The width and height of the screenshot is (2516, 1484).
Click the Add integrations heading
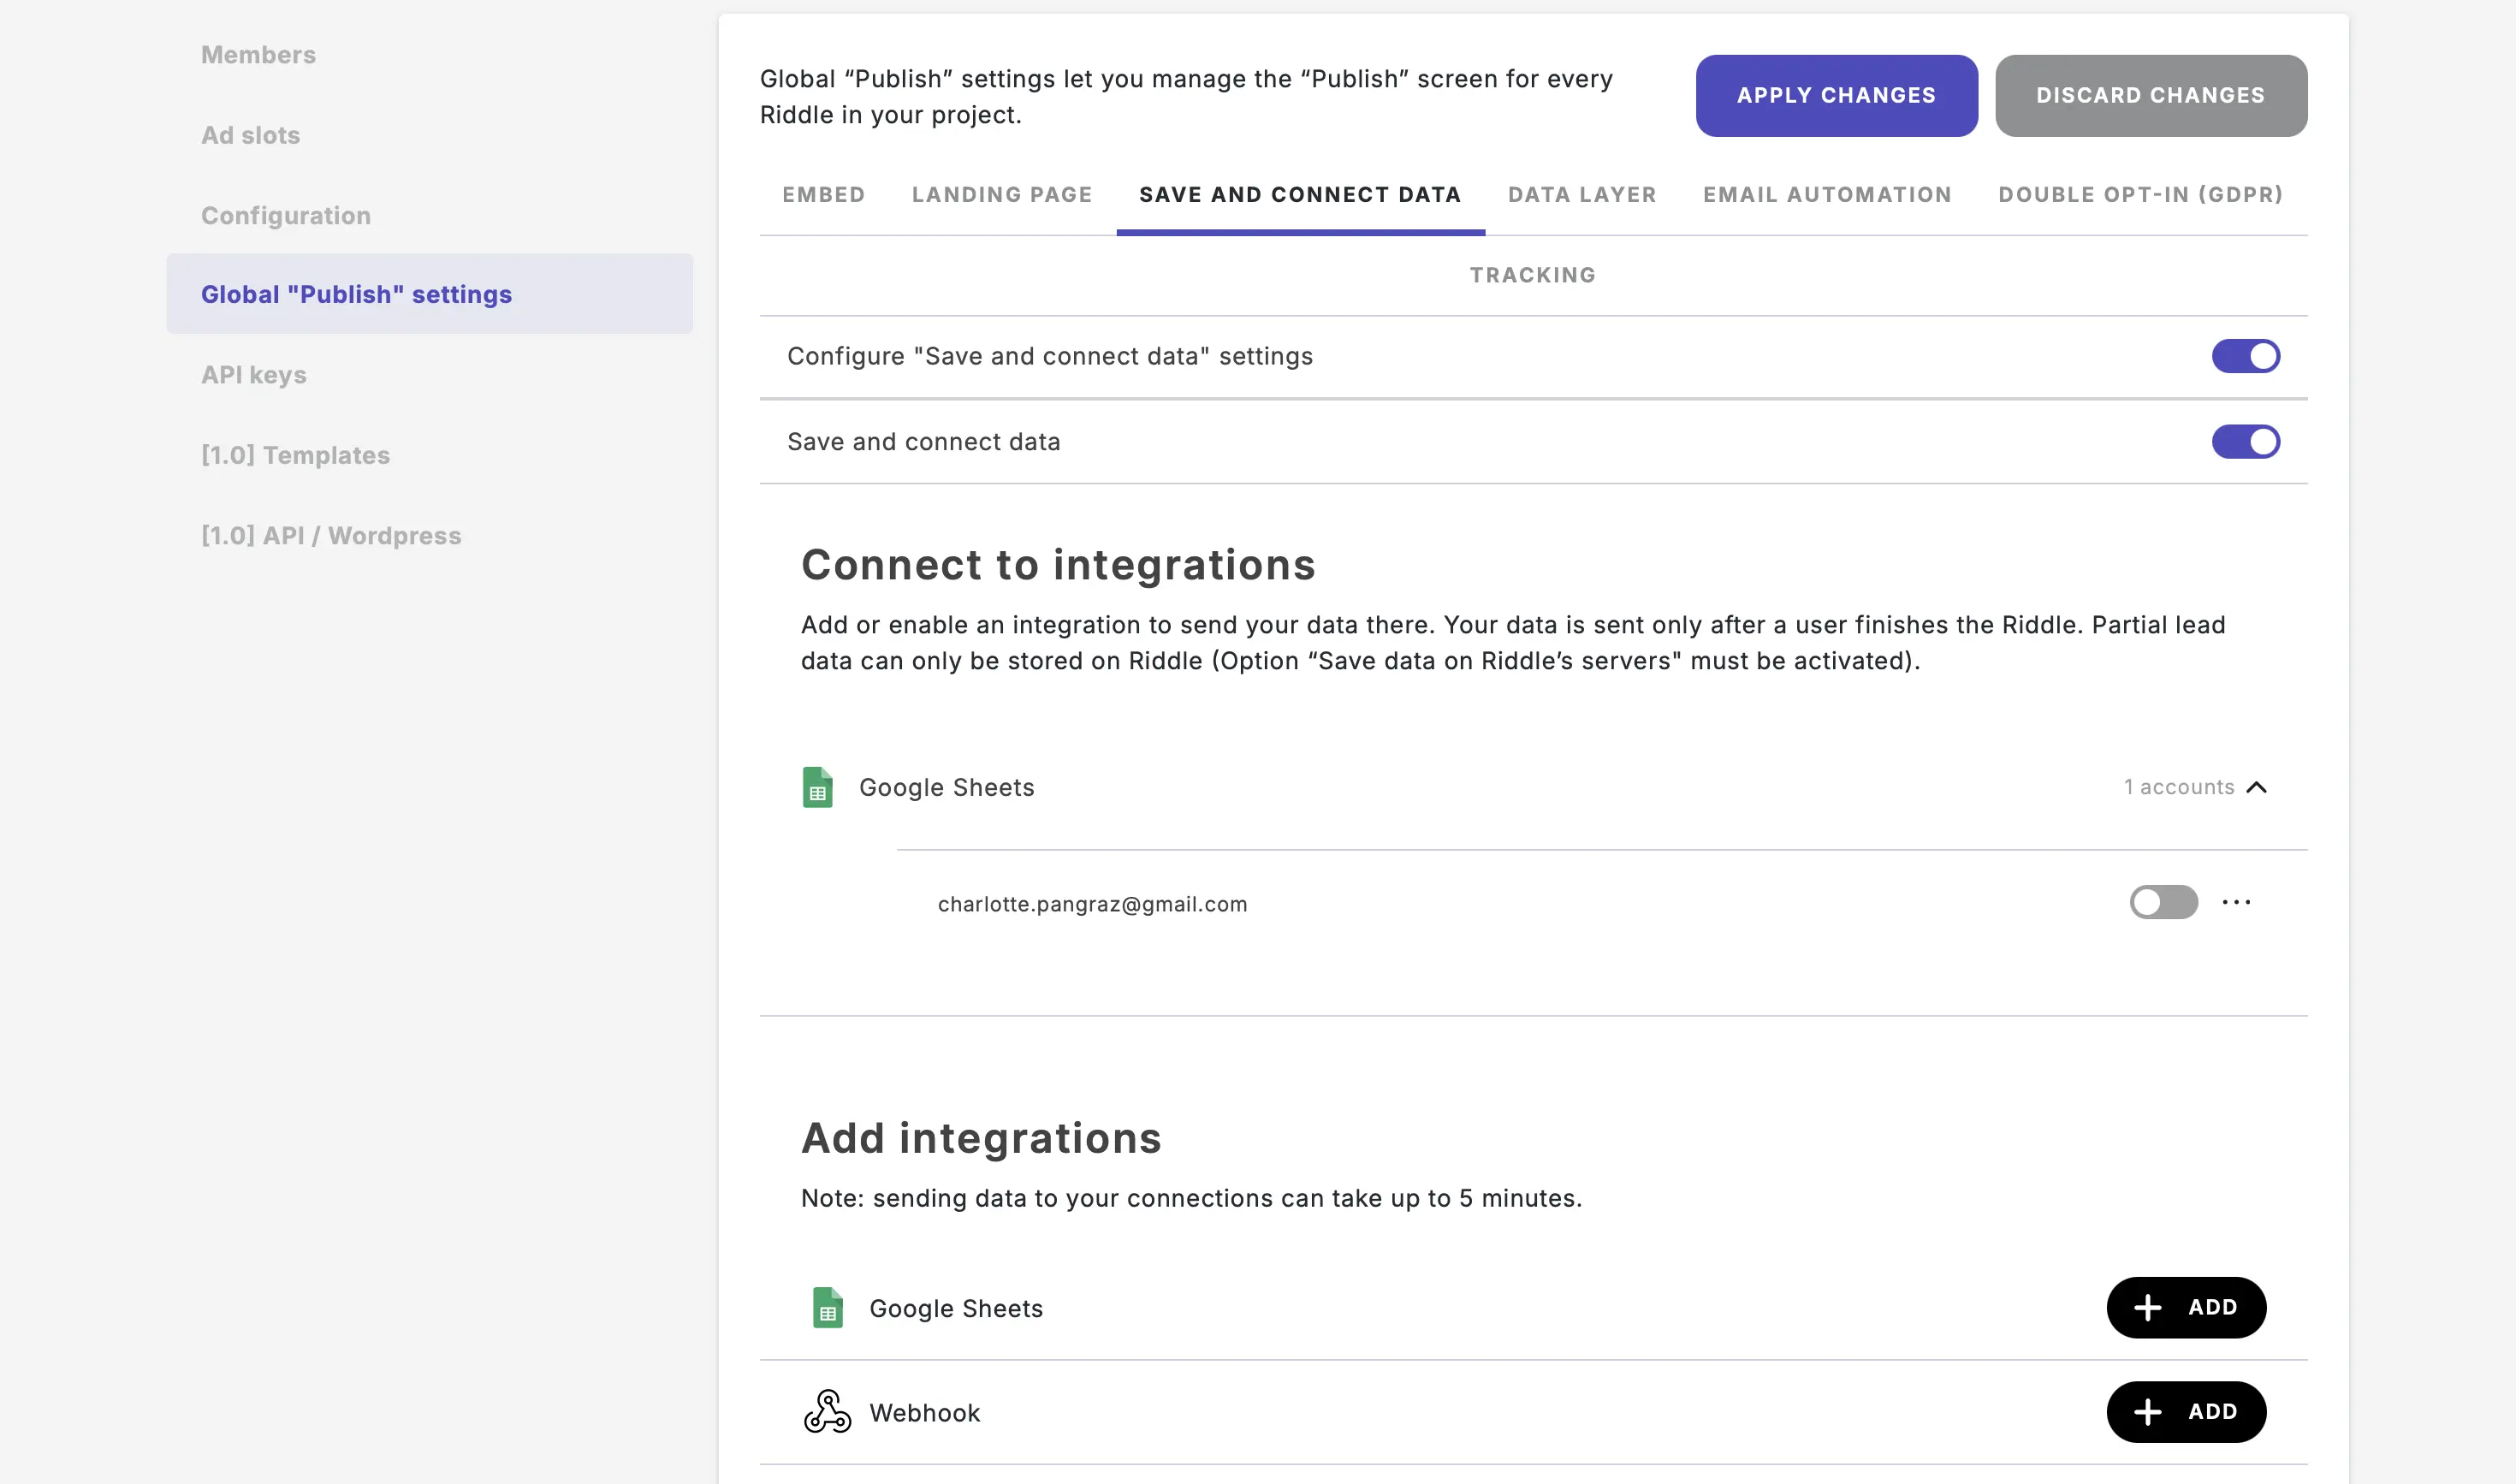click(981, 1138)
